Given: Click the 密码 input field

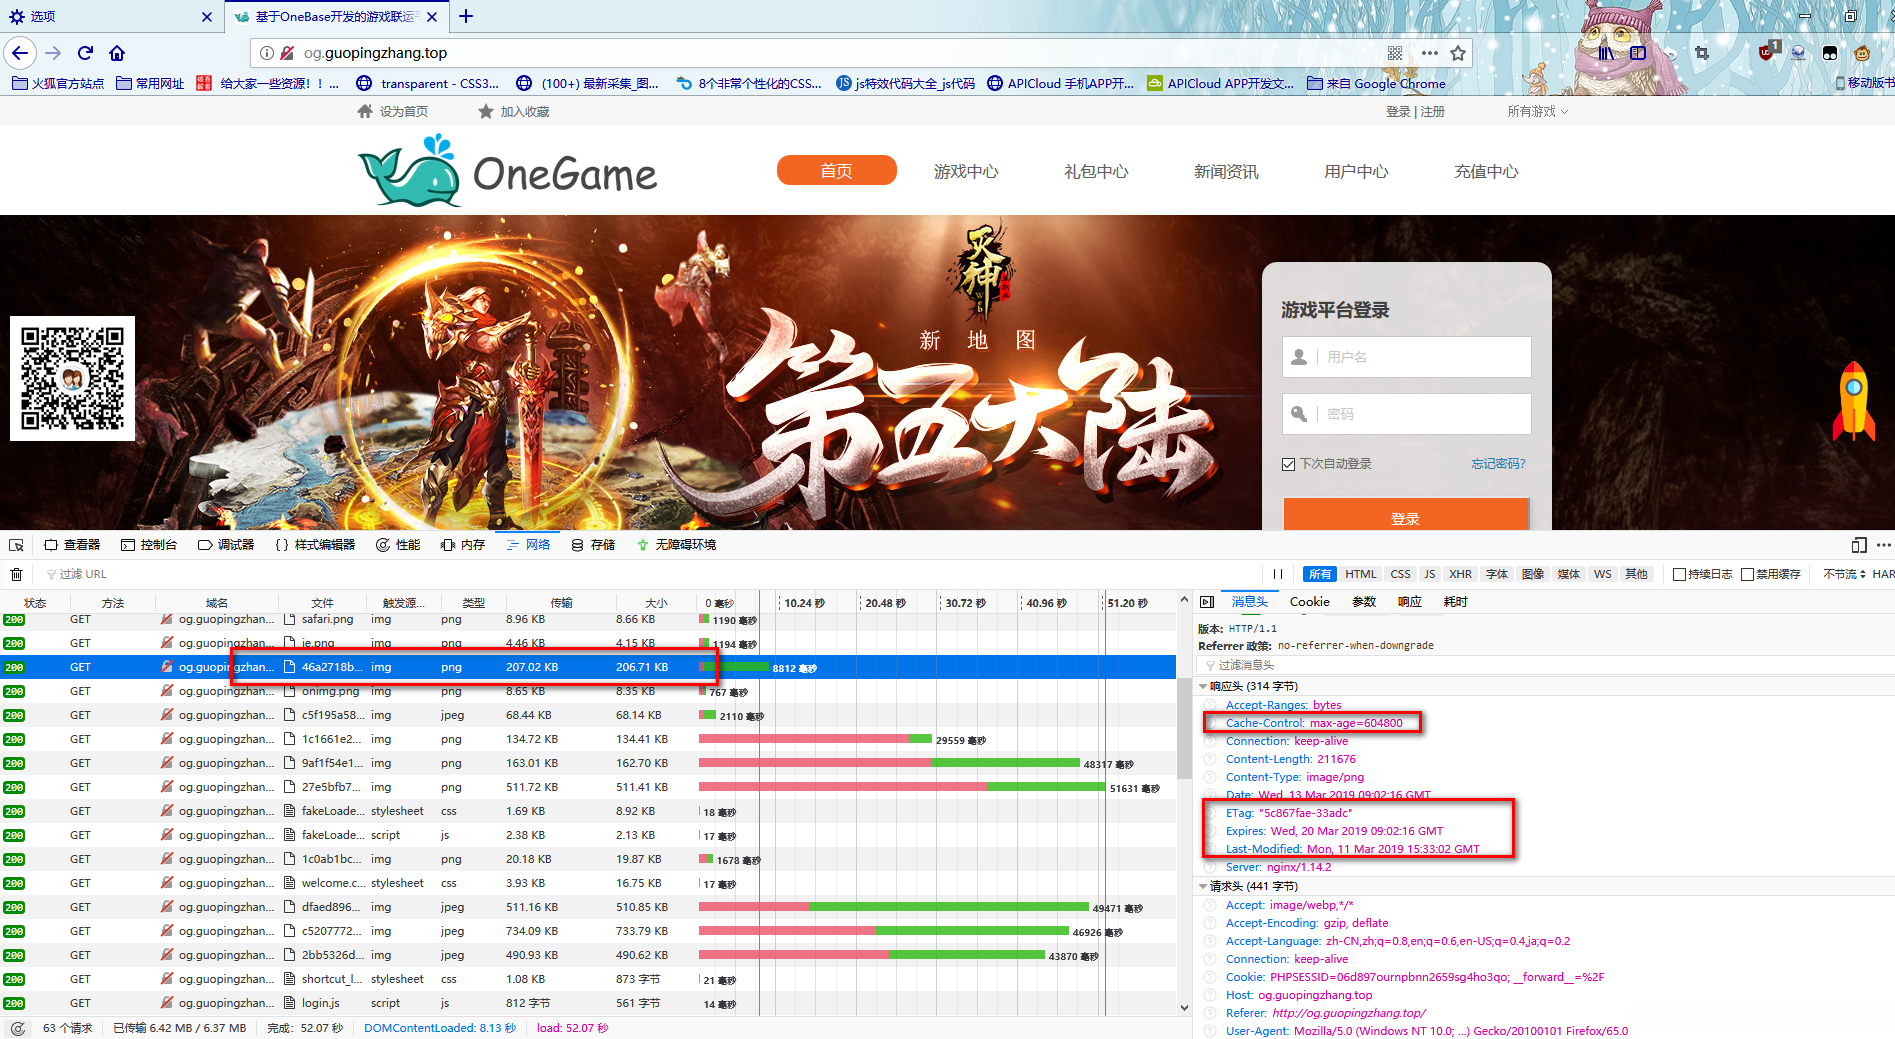Looking at the screenshot, I should pos(1407,414).
